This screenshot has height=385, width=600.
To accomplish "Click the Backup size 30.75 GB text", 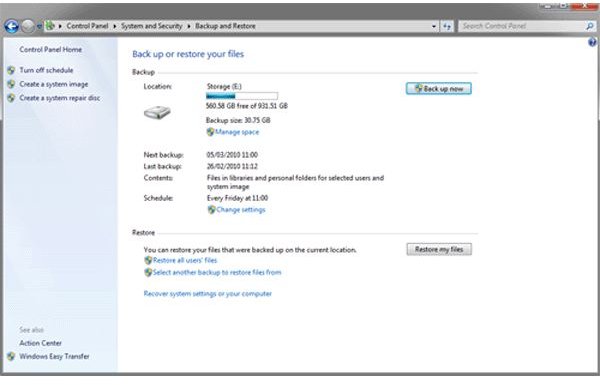I will pos(238,120).
